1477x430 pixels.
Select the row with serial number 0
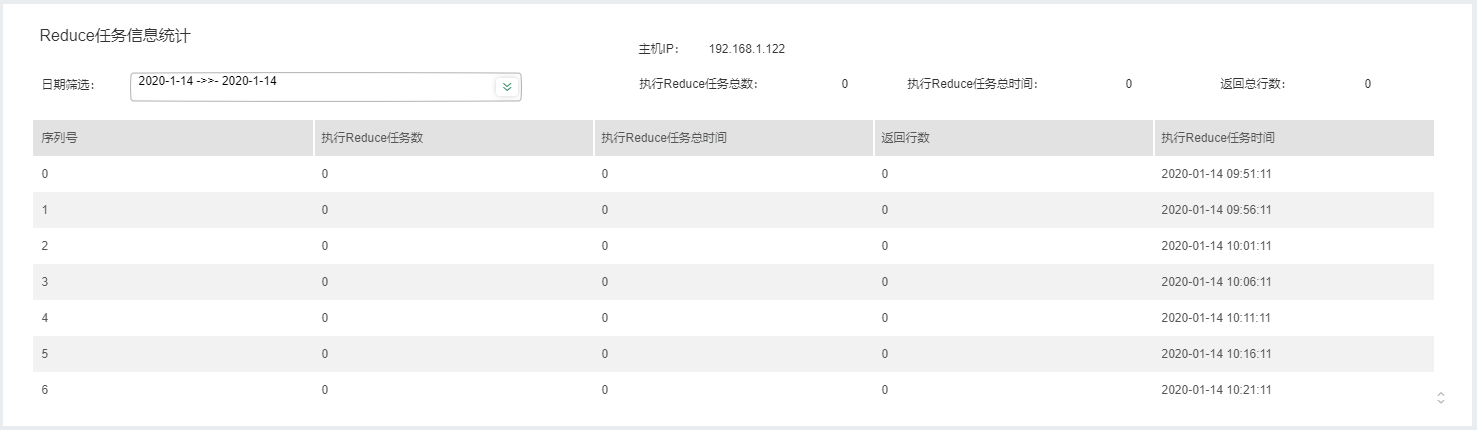tap(45, 174)
